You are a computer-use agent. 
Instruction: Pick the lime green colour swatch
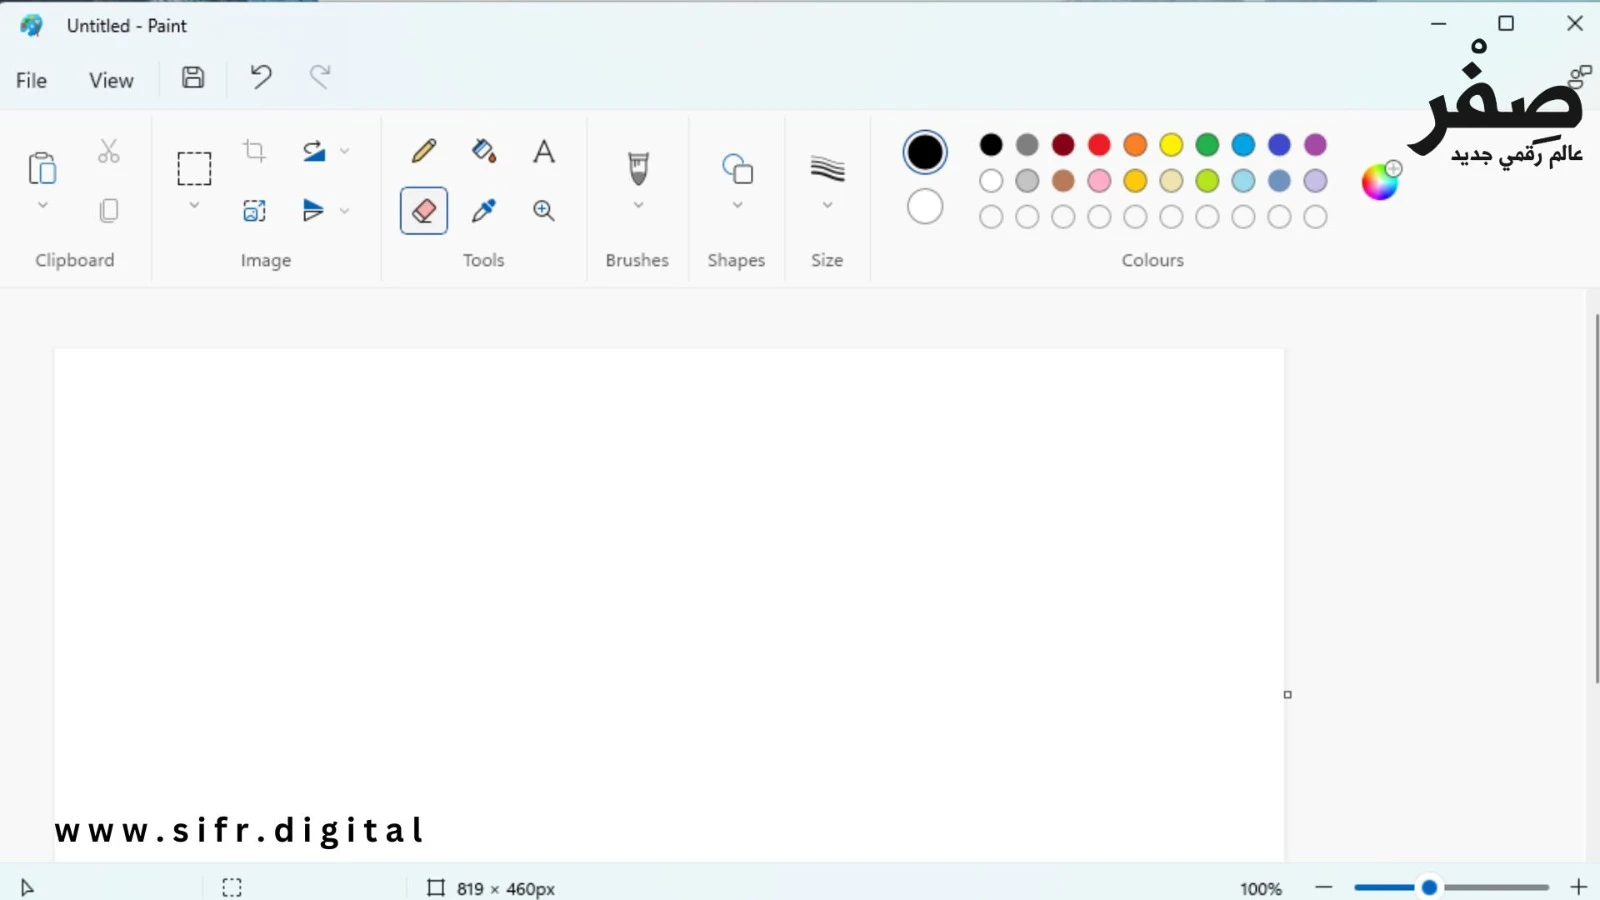click(1207, 181)
